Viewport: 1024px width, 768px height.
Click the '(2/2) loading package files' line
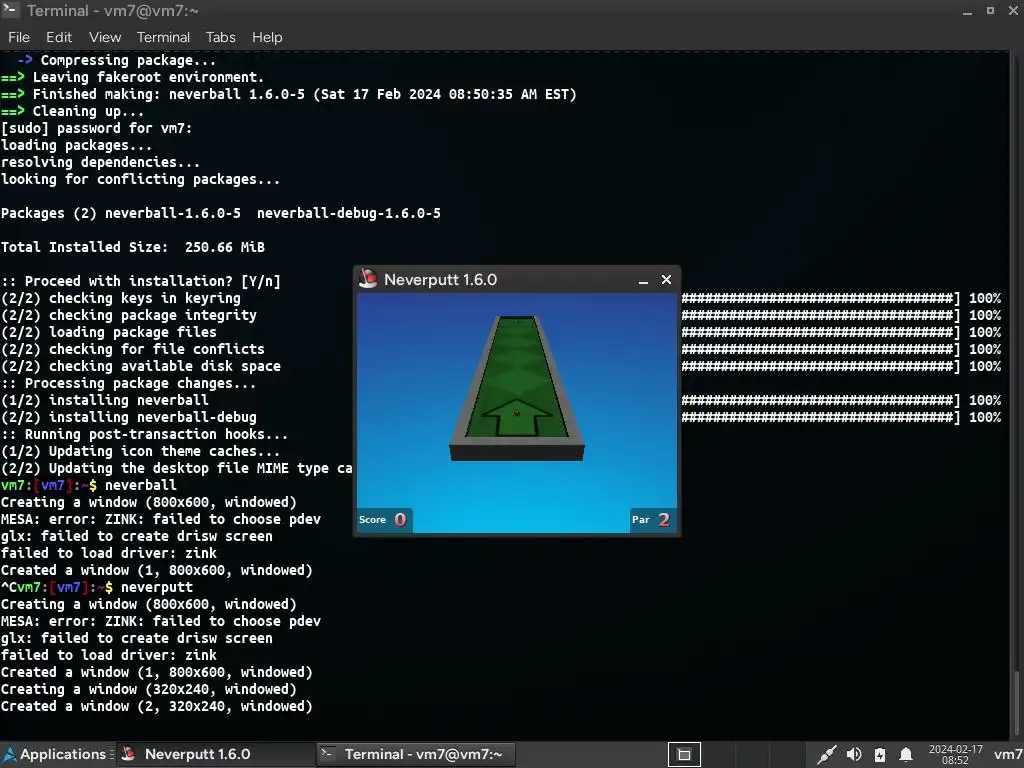[x=108, y=332]
